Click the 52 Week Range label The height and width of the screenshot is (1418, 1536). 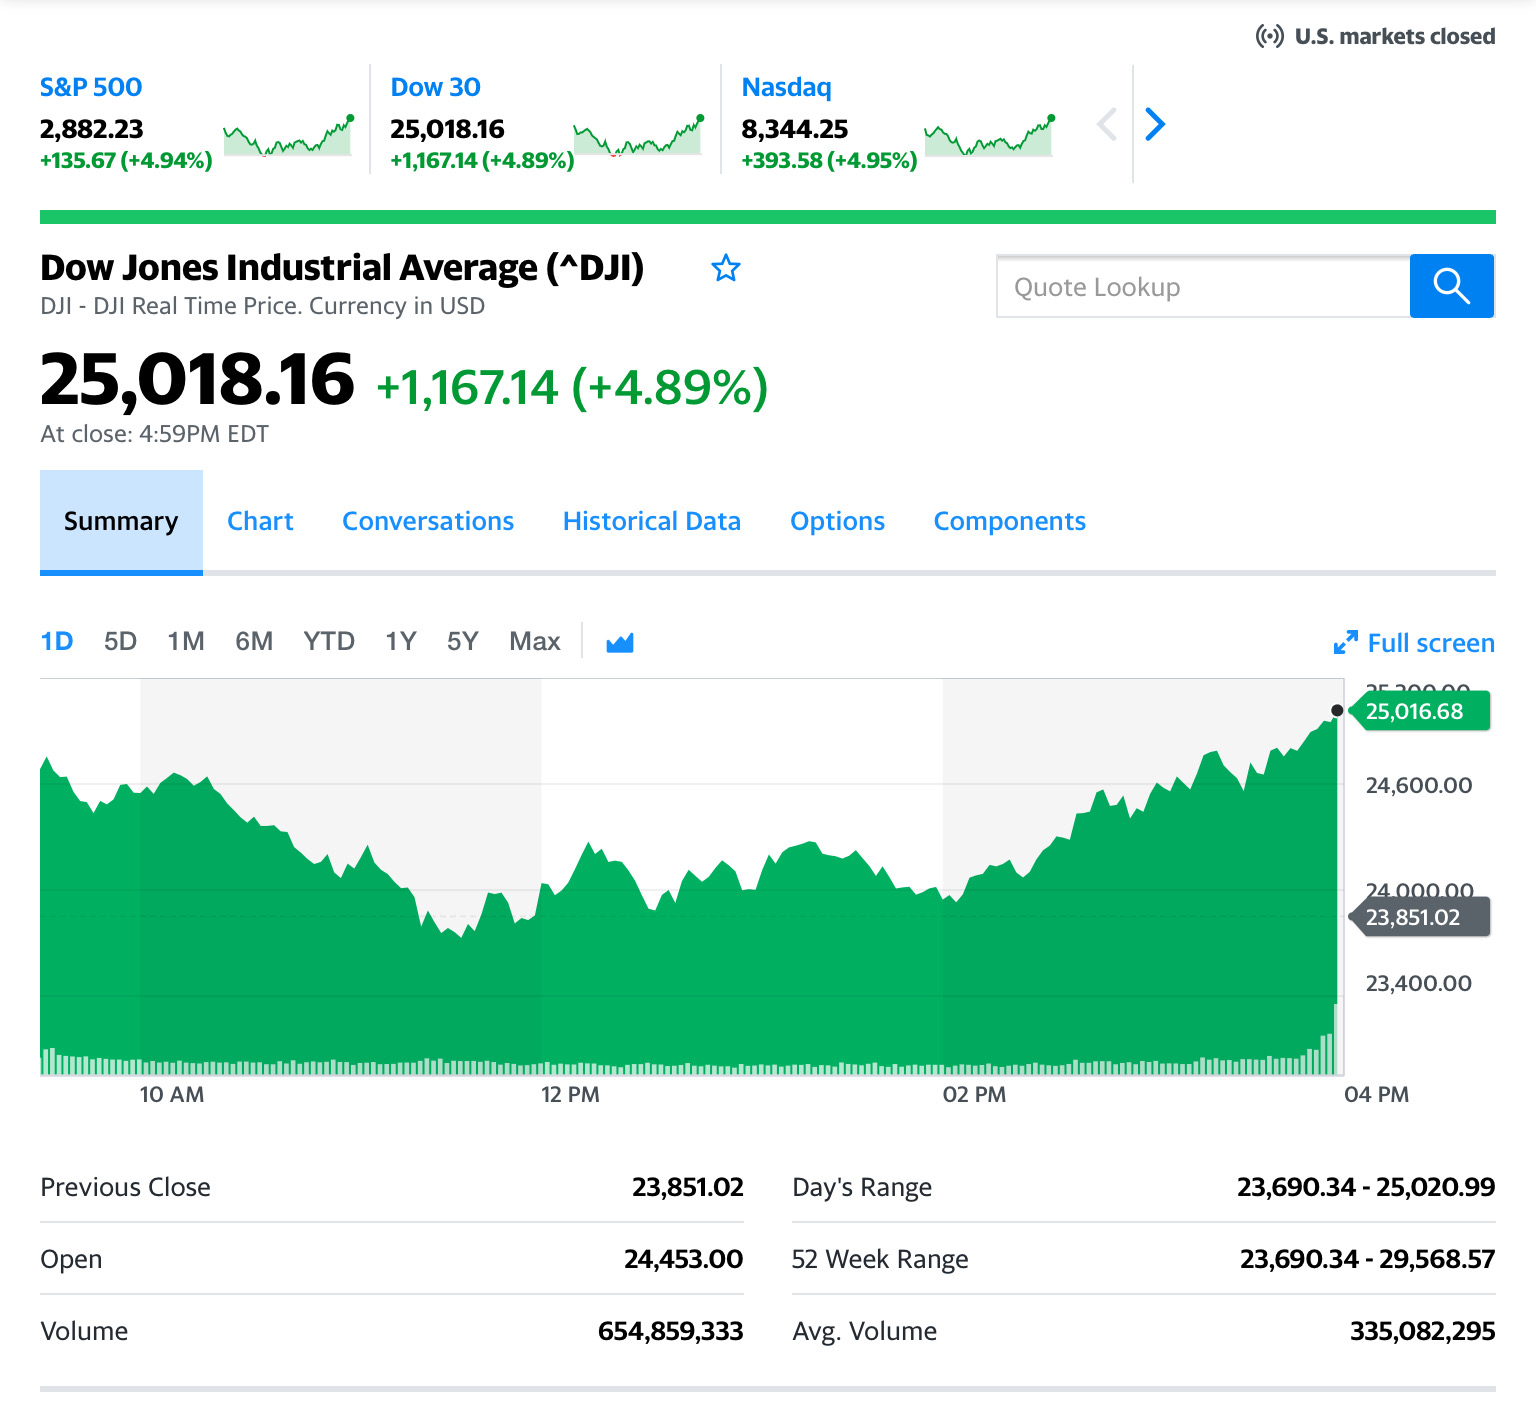coord(880,1259)
